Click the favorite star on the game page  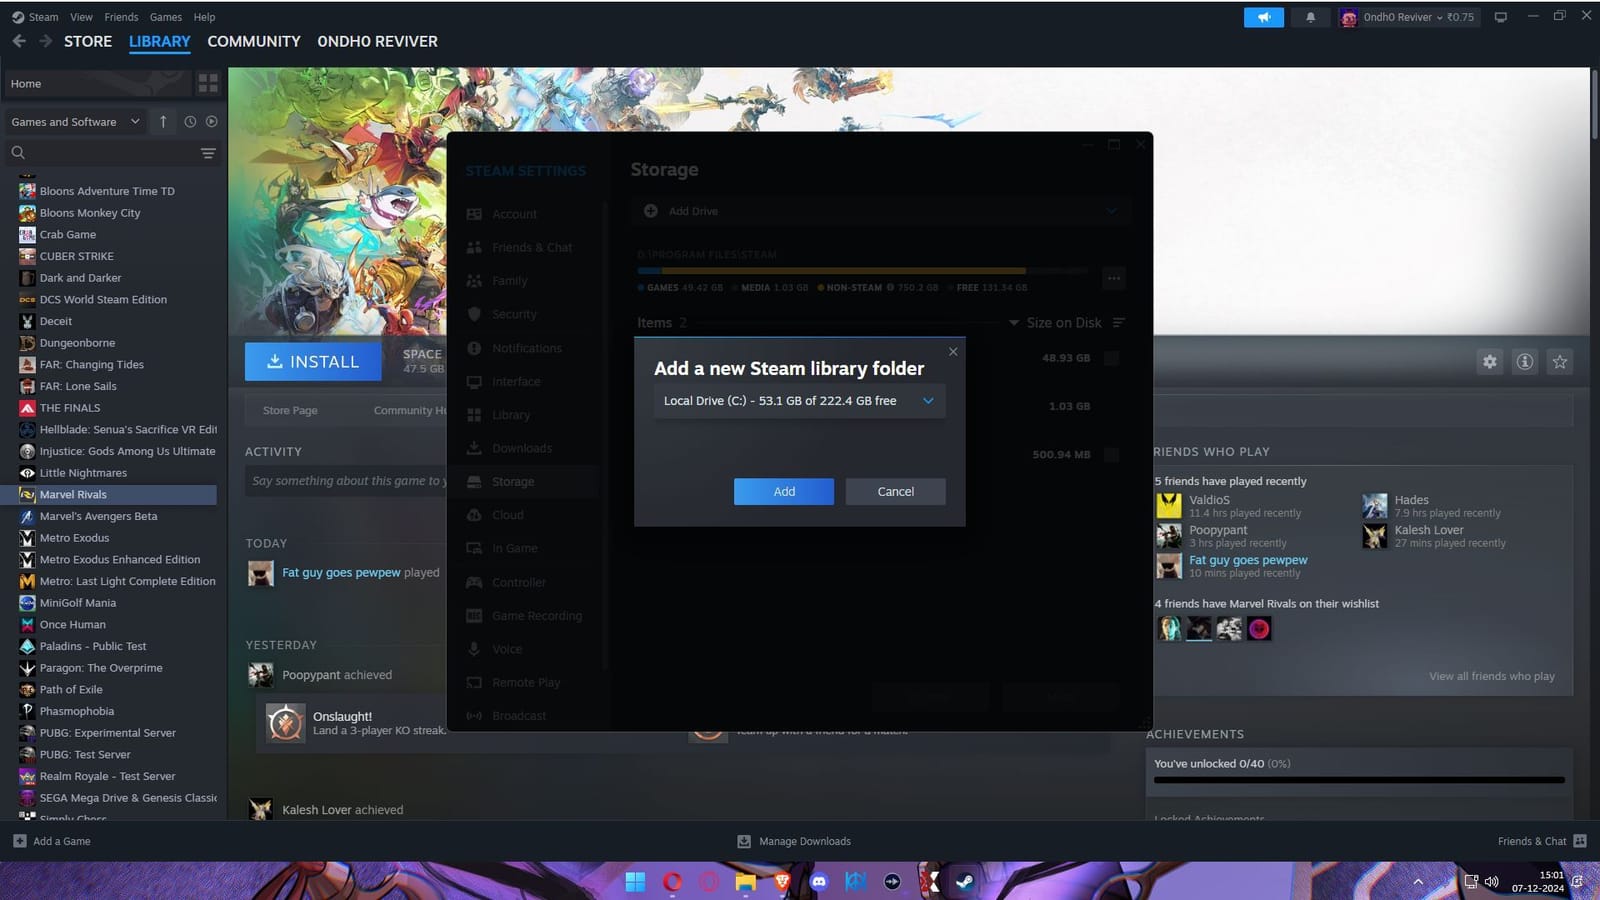coord(1560,362)
